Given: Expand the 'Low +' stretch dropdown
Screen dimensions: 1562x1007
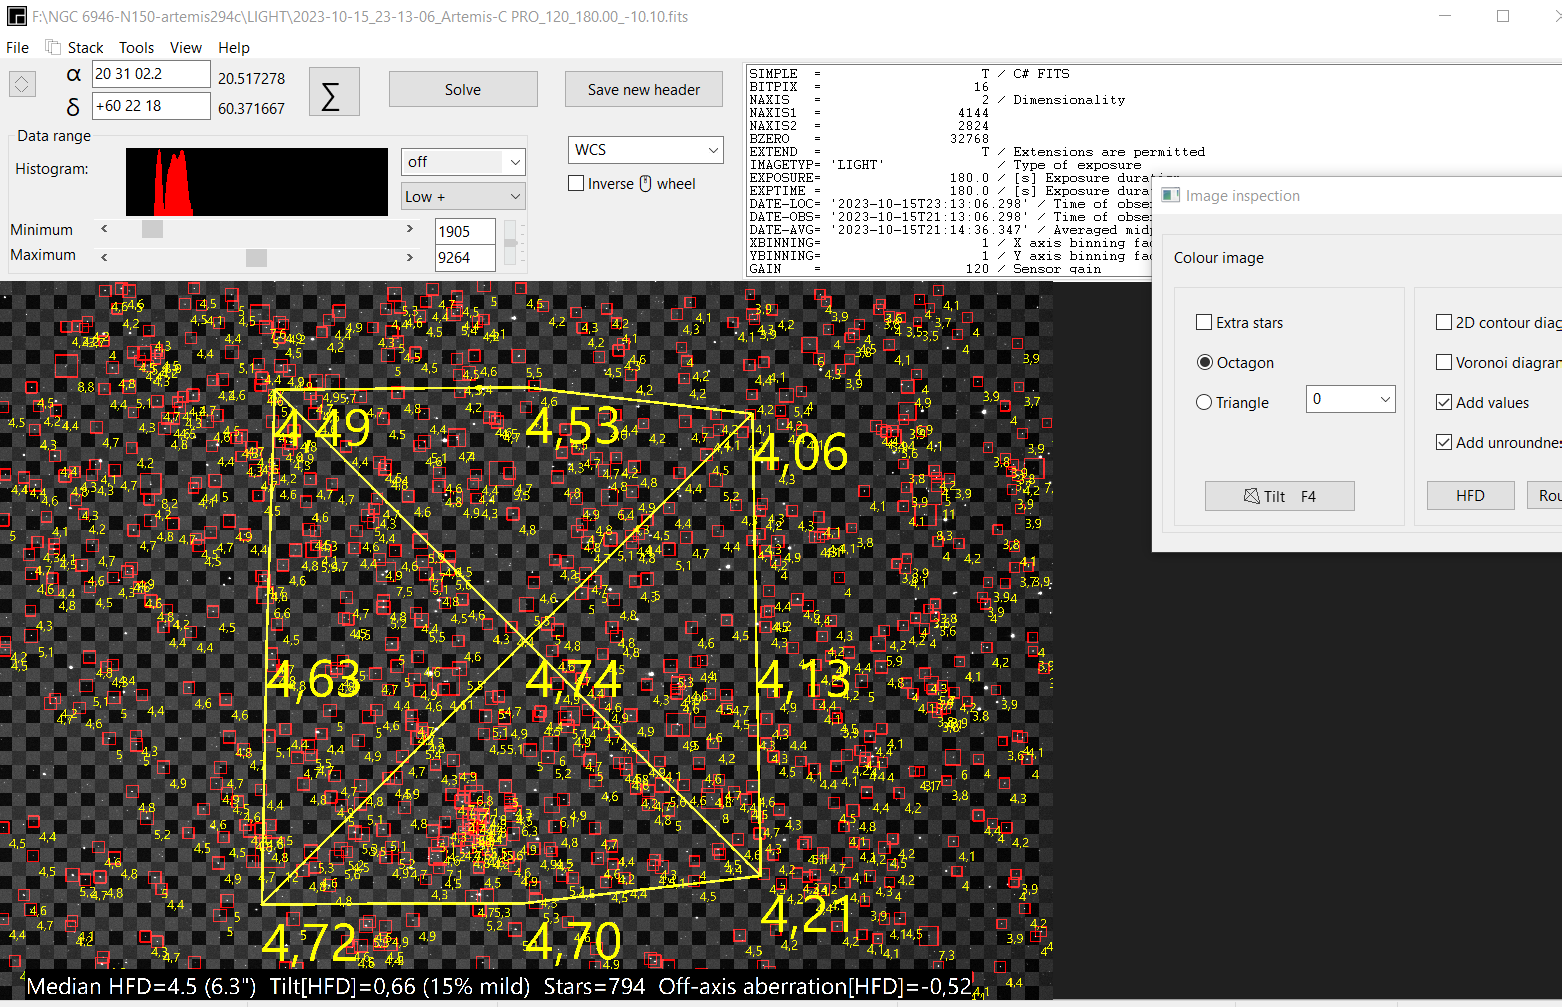Looking at the screenshot, I should coord(463,197).
